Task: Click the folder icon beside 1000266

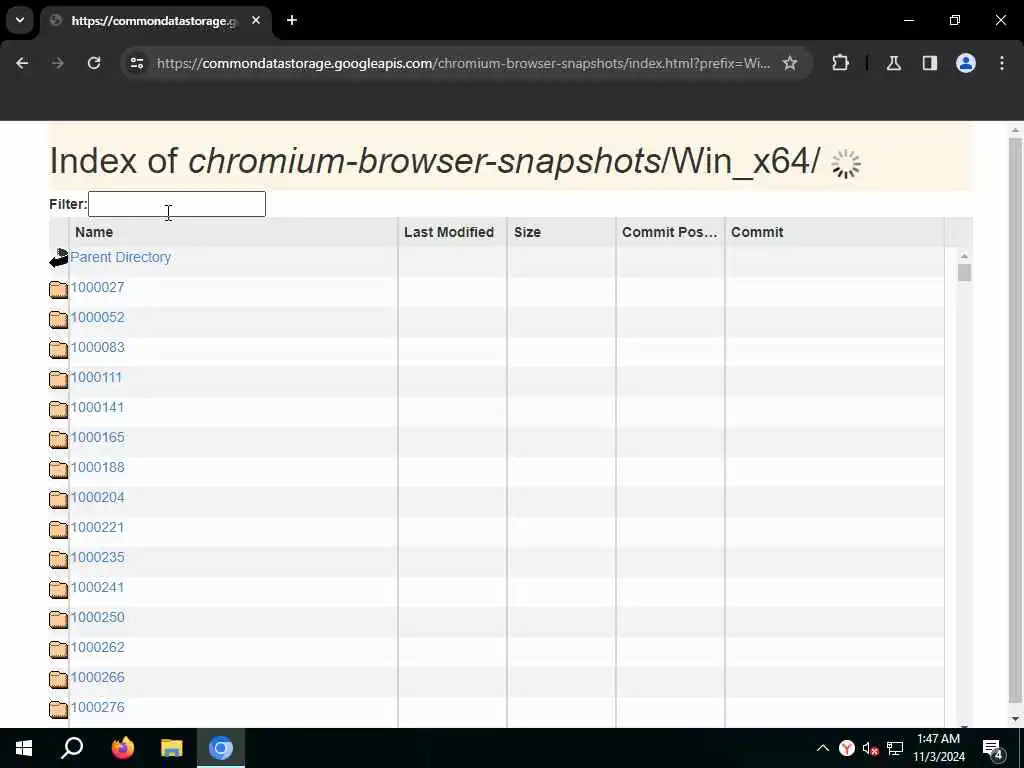Action: 59,680
